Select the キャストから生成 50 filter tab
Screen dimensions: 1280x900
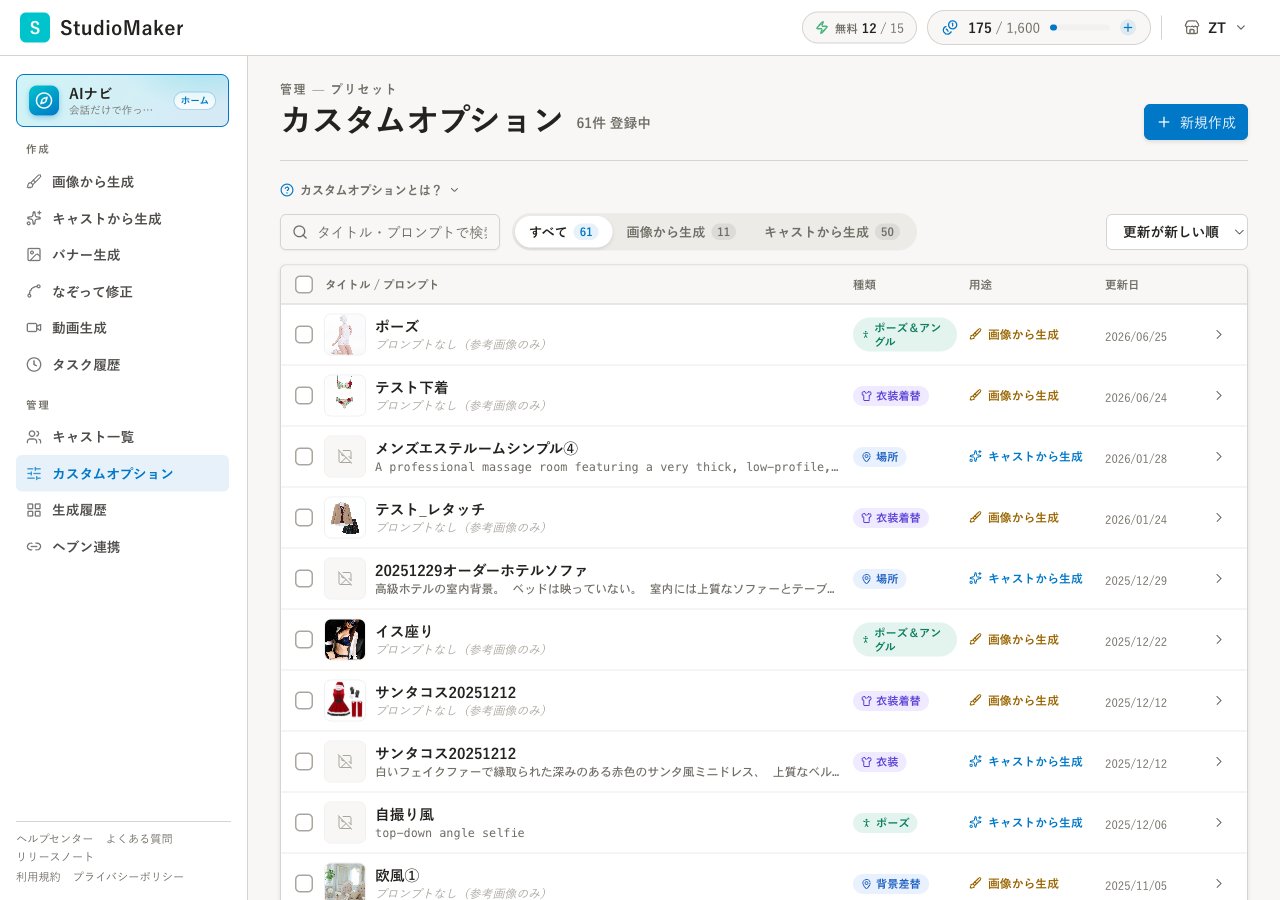click(832, 232)
